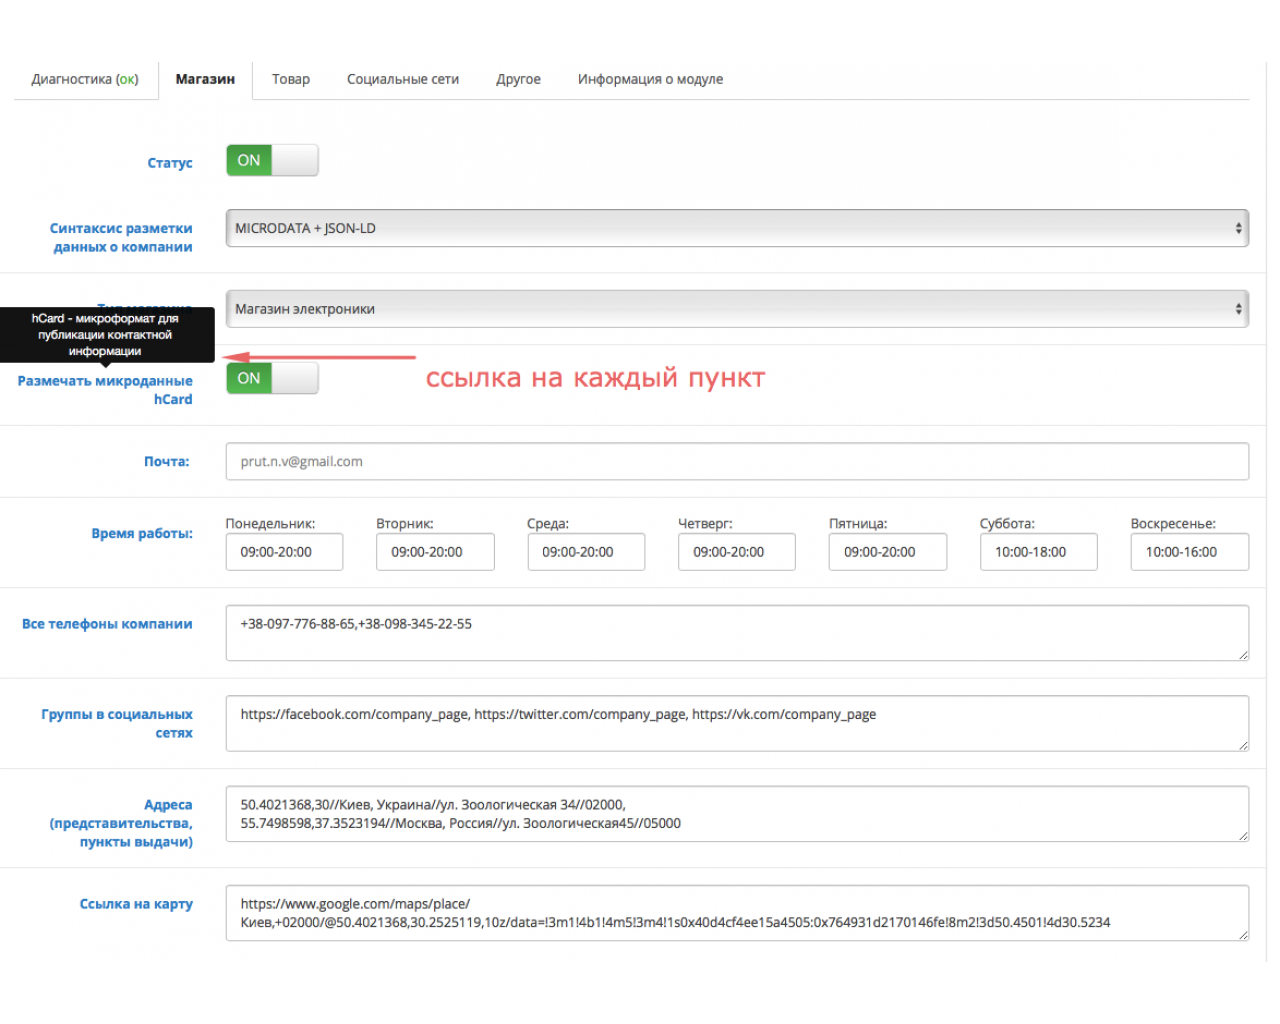Edit Суббота working hours field
Screen dimensions: 1280x1024
point(1039,552)
